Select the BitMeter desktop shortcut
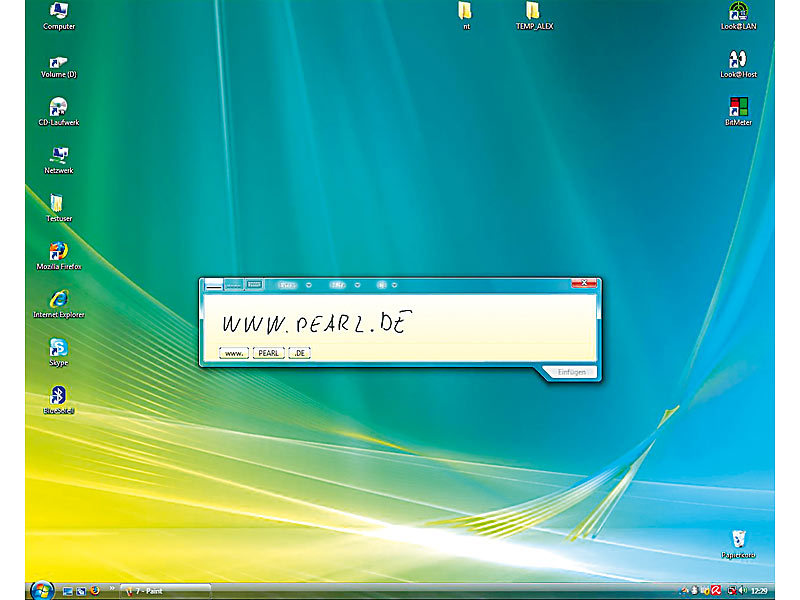The image size is (800, 600). (x=738, y=112)
